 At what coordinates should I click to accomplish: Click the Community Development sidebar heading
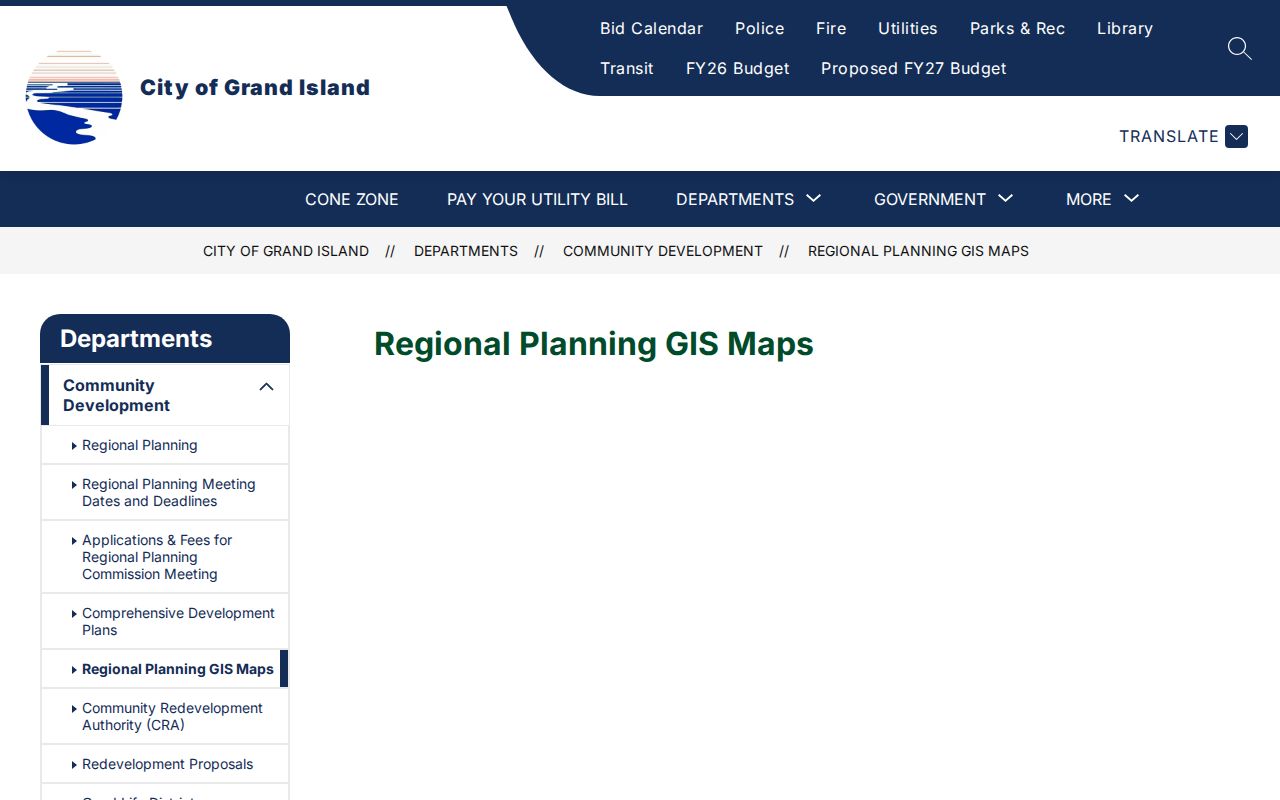pos(116,395)
